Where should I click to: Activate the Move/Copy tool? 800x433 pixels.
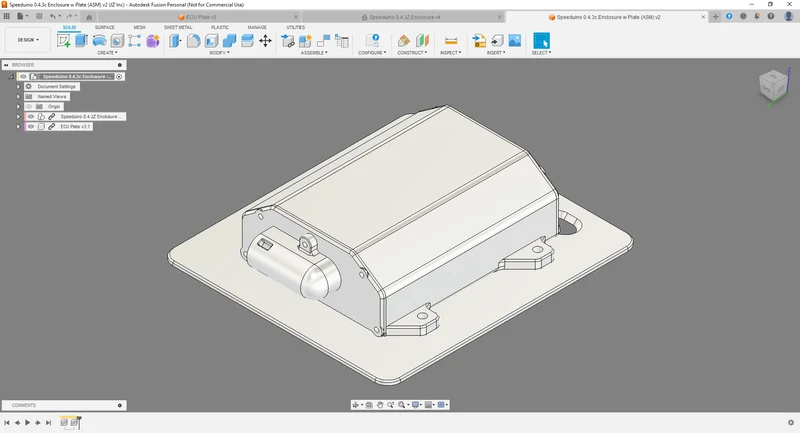265,41
